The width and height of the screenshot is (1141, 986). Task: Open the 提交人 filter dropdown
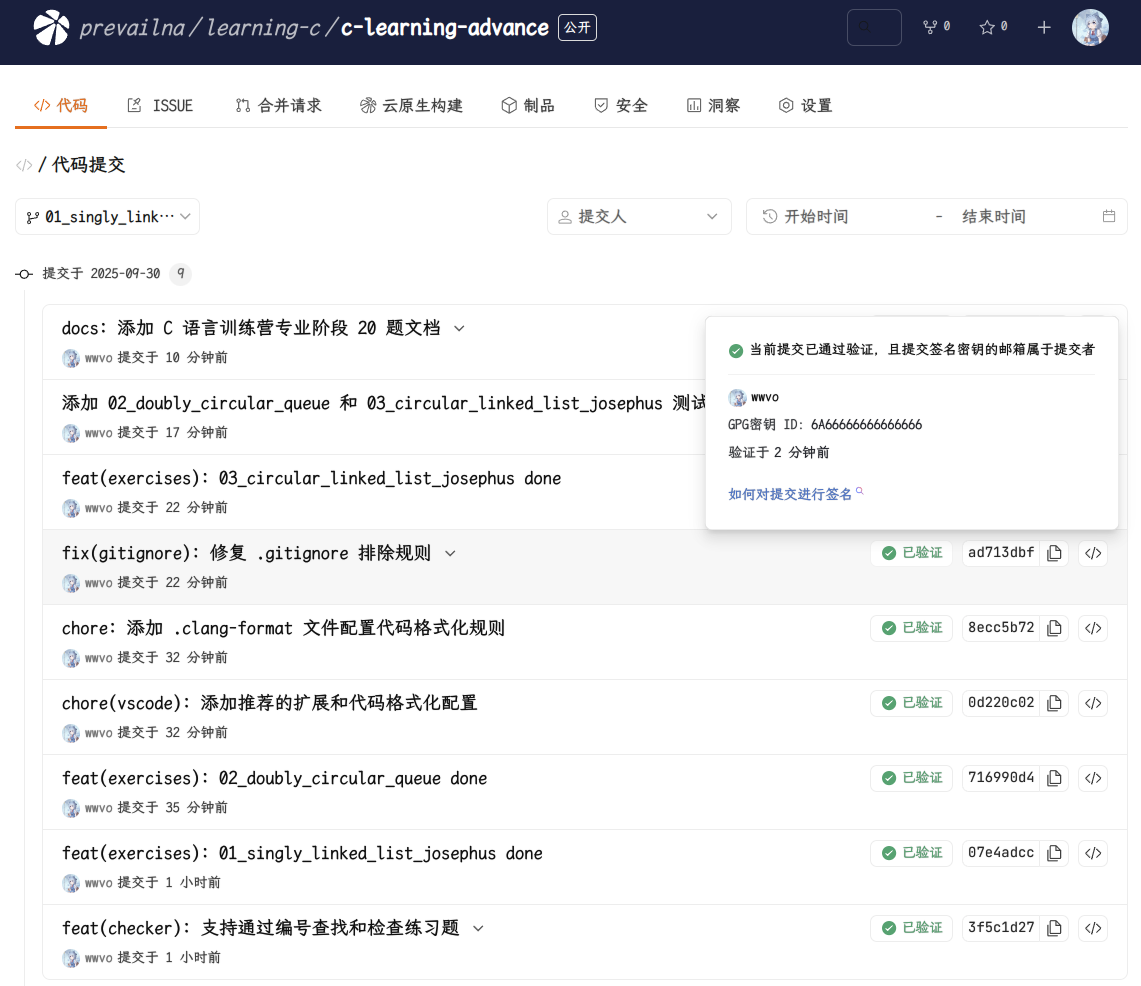tap(639, 216)
